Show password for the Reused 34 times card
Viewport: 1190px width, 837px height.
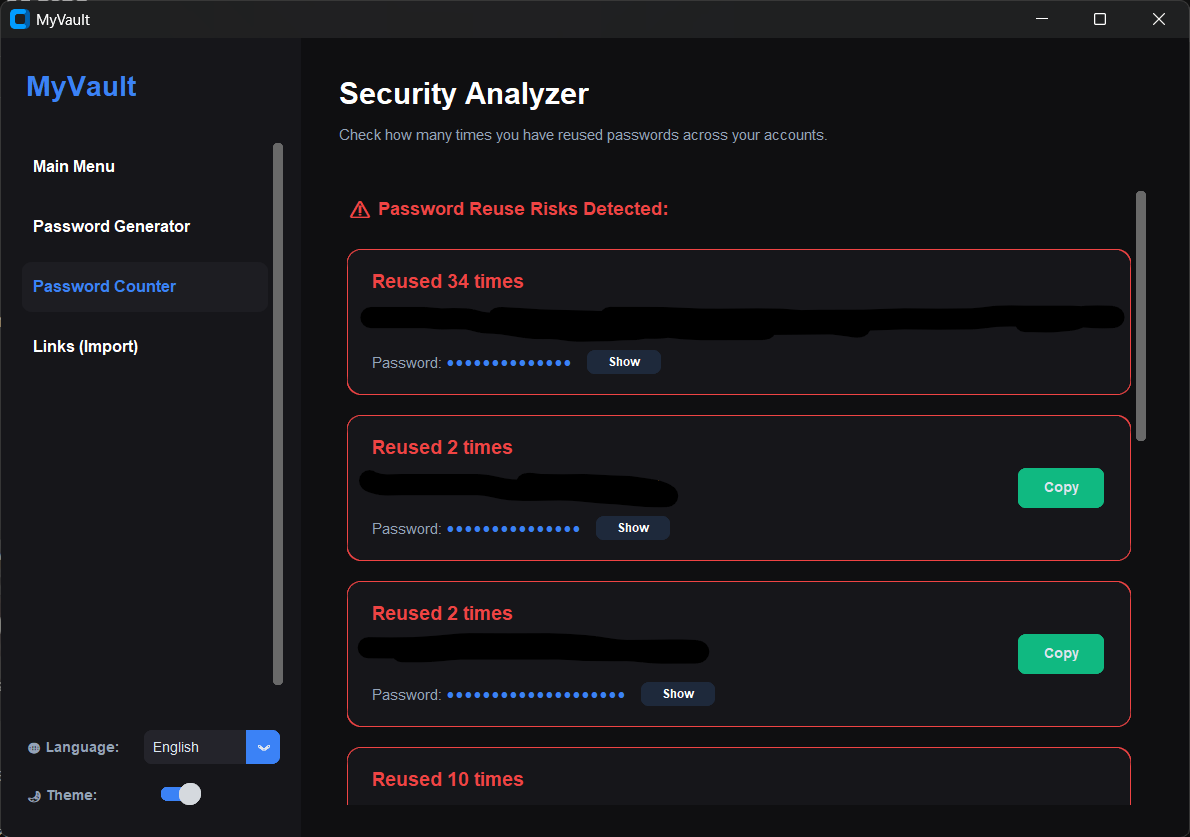pyautogui.click(x=624, y=362)
